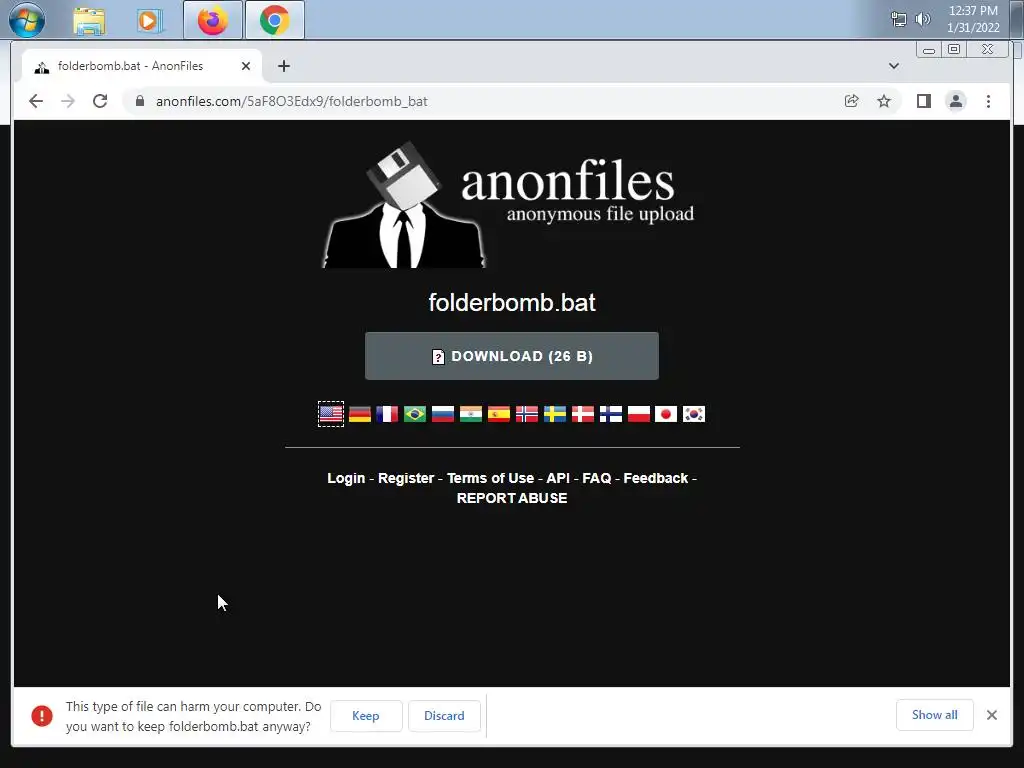Open the Login link

click(x=346, y=478)
